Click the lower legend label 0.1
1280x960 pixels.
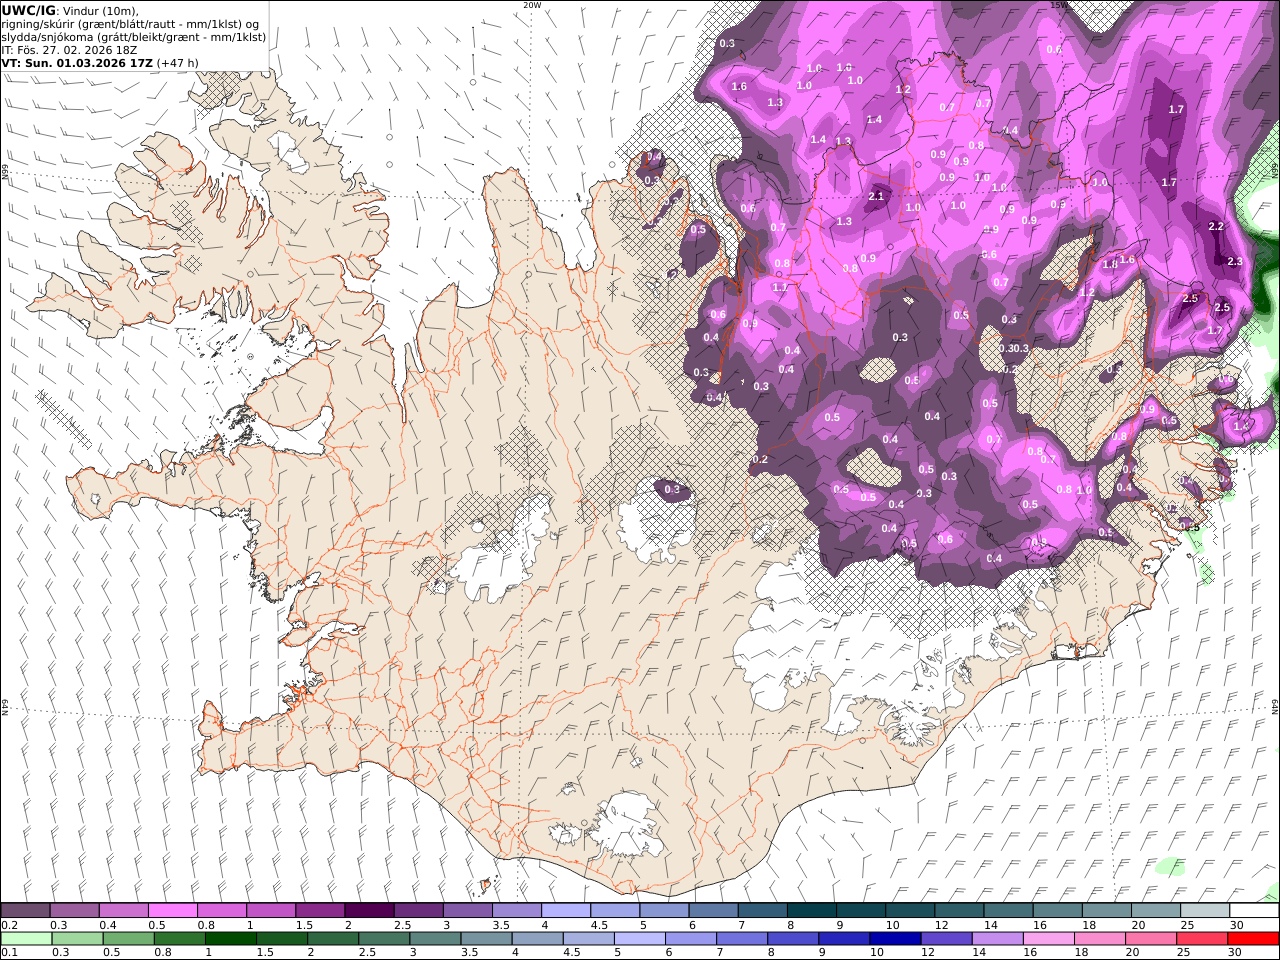8,953
